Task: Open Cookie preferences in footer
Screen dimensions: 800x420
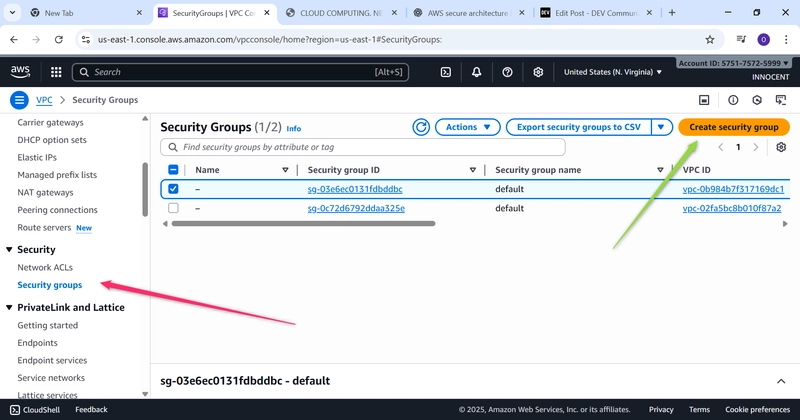Action: (757, 409)
